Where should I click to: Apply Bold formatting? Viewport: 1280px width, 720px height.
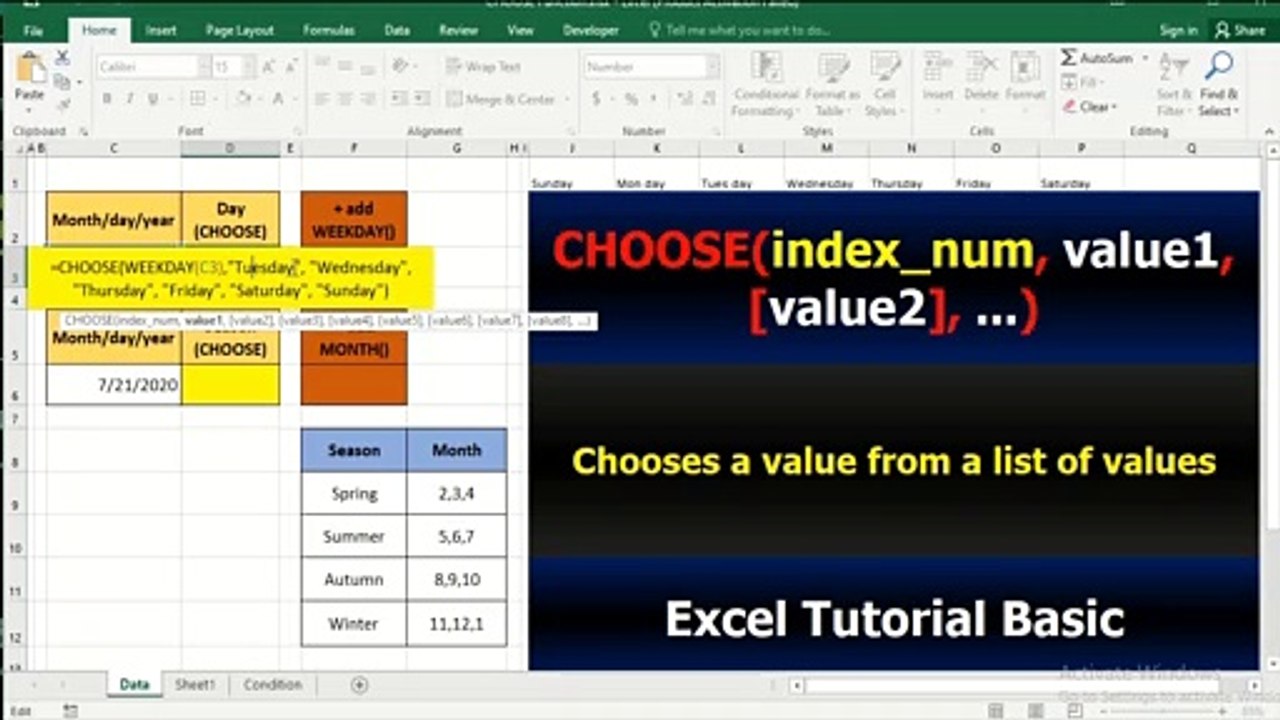tap(107, 98)
